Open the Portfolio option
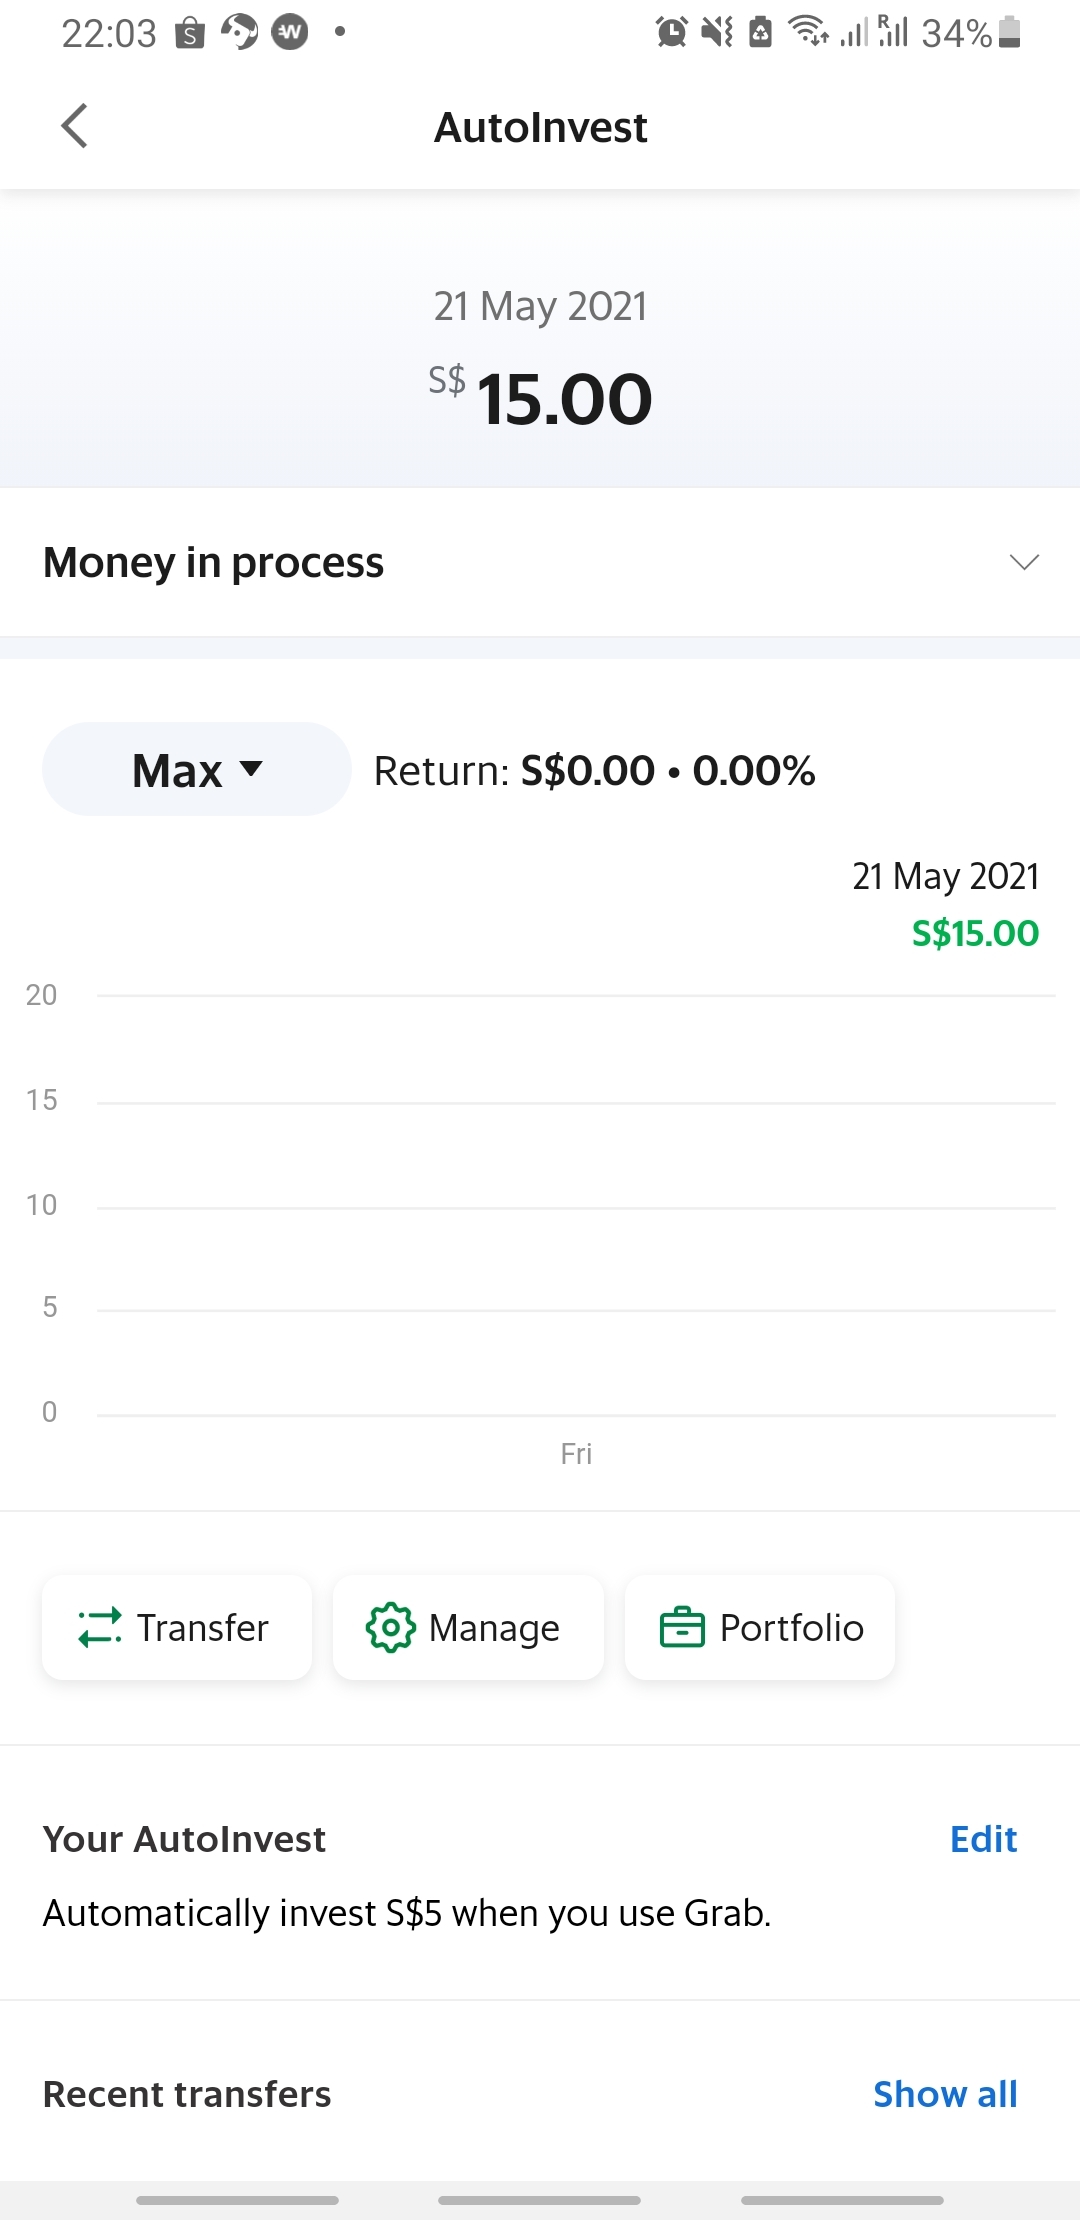This screenshot has width=1080, height=2220. [x=760, y=1627]
